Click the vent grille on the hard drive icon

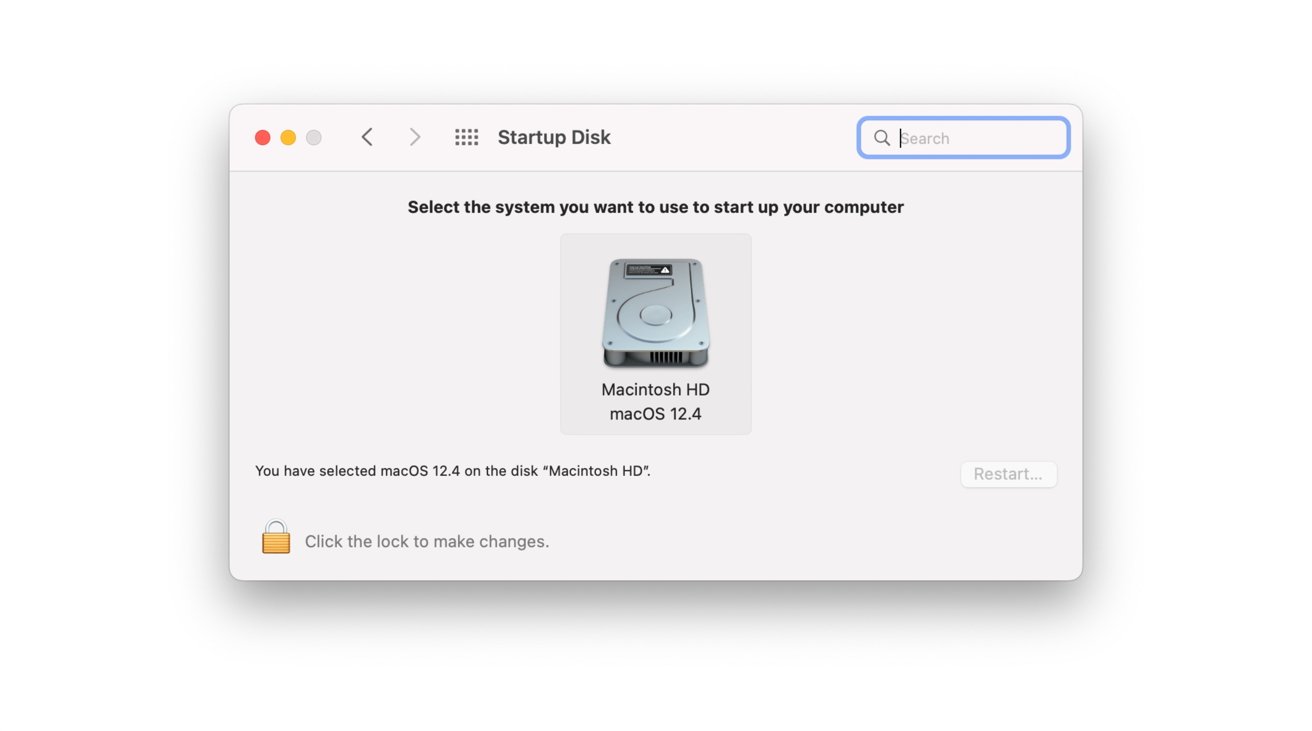point(666,356)
